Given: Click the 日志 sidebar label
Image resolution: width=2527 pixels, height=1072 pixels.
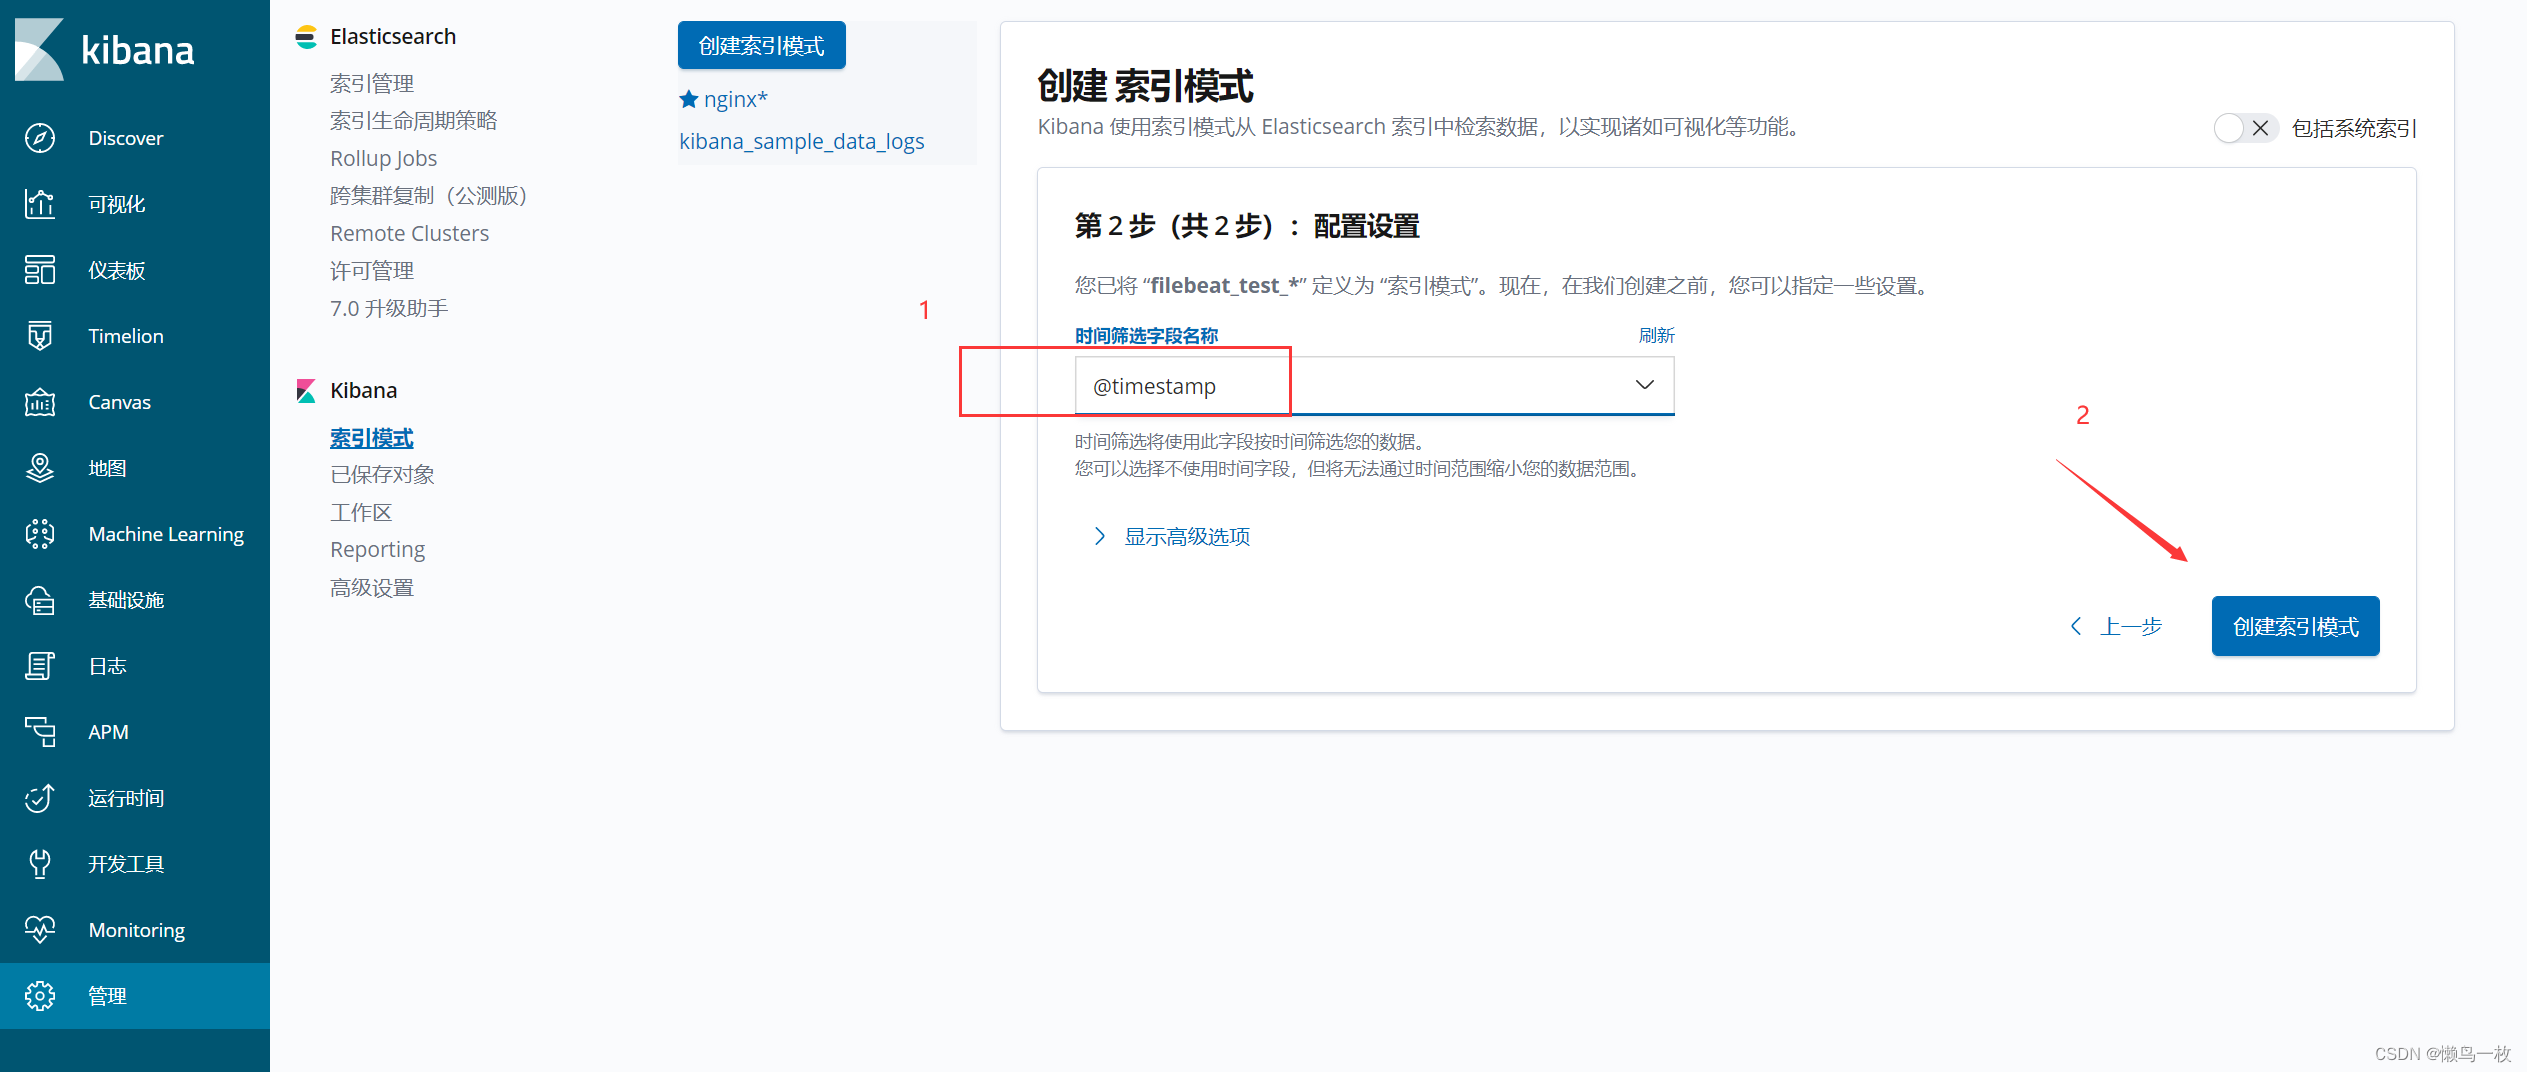Looking at the screenshot, I should (107, 666).
